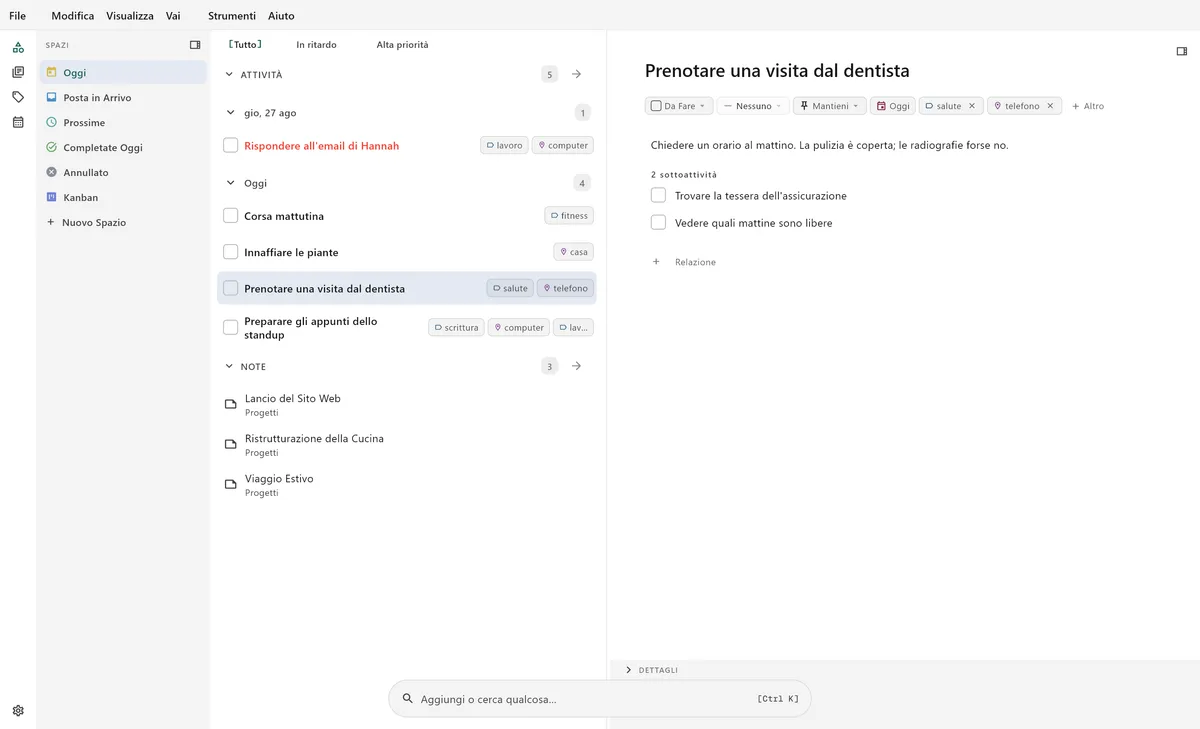Open Attività section arrow

576,74
